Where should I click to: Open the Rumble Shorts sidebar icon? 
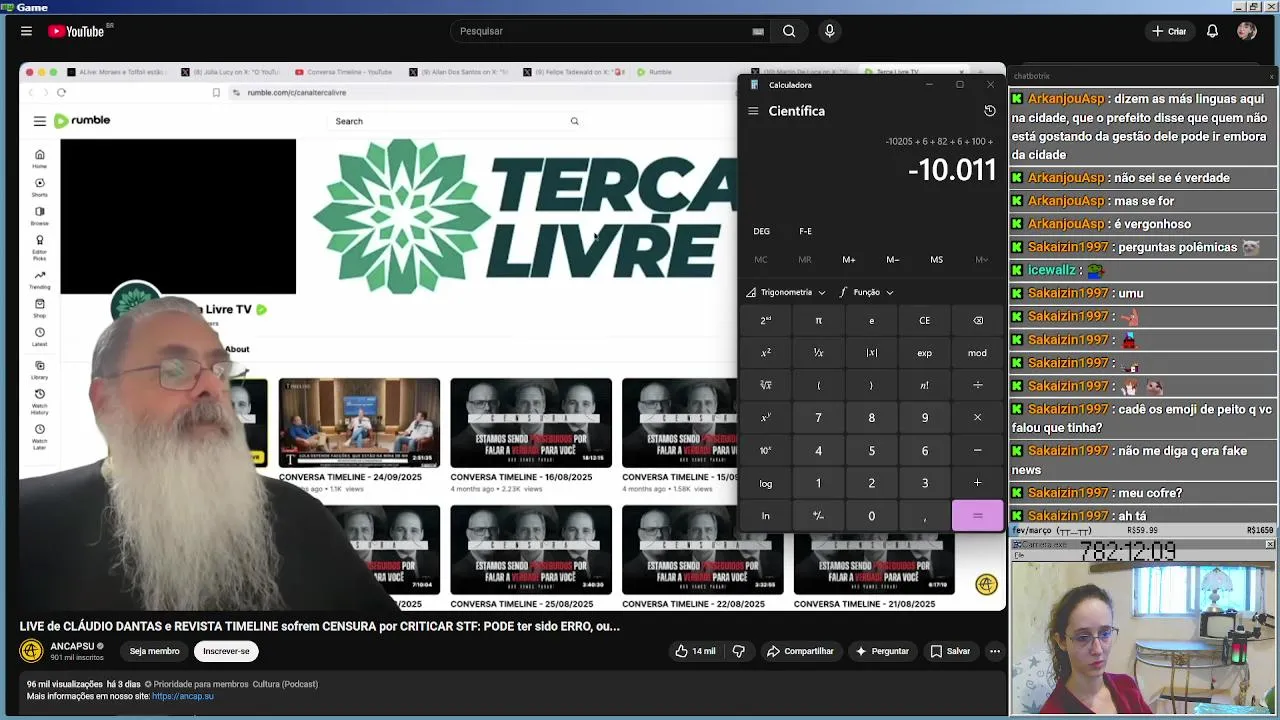tap(39, 187)
